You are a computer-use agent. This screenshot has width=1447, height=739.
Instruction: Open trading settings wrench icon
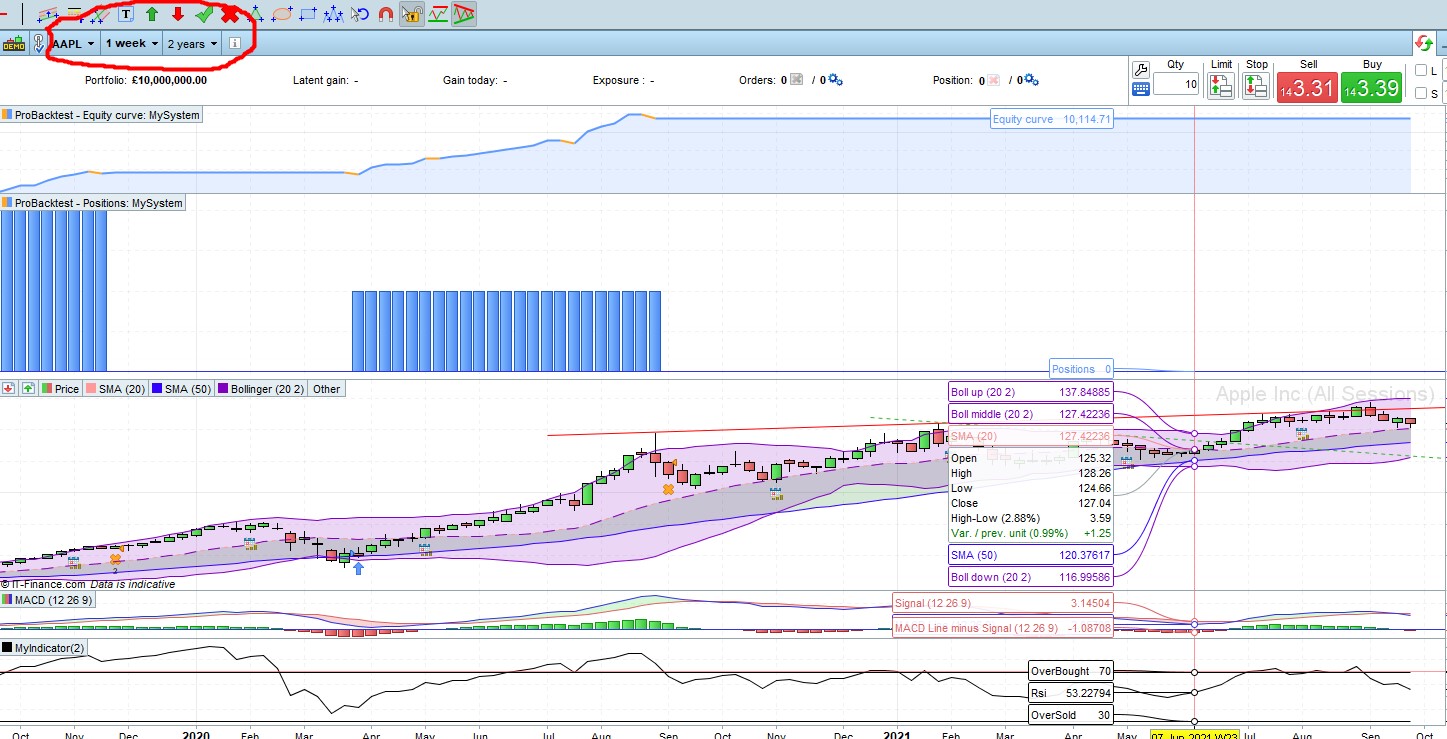[x=1141, y=69]
